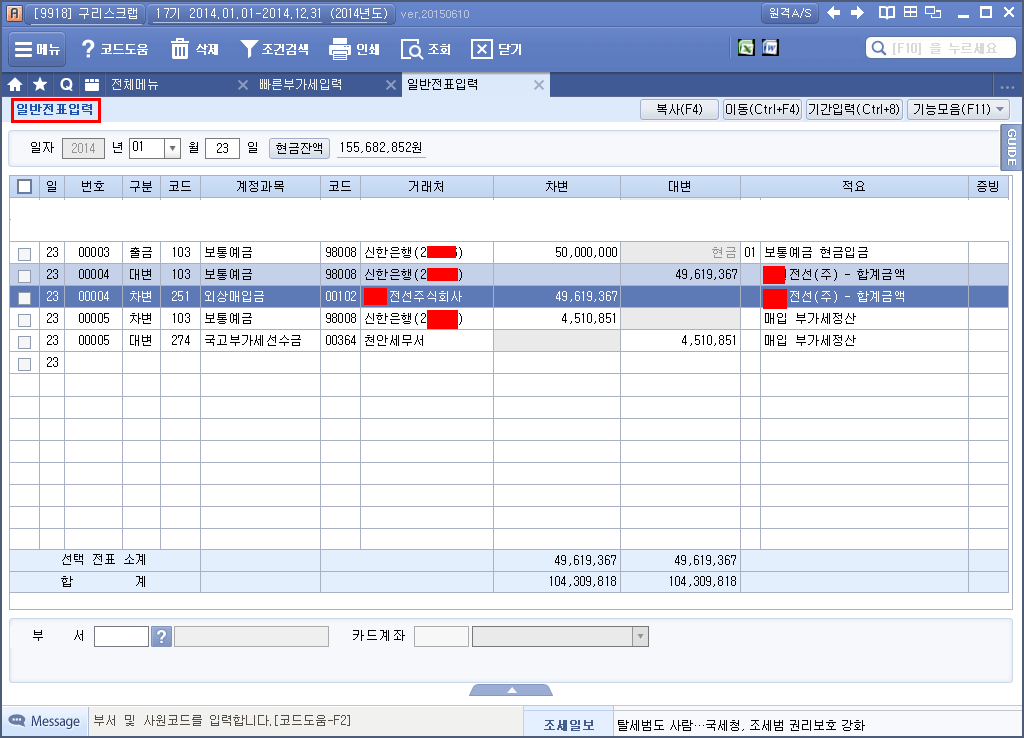Click the tax news headline text
This screenshot has width=1024, height=738.
(741, 725)
